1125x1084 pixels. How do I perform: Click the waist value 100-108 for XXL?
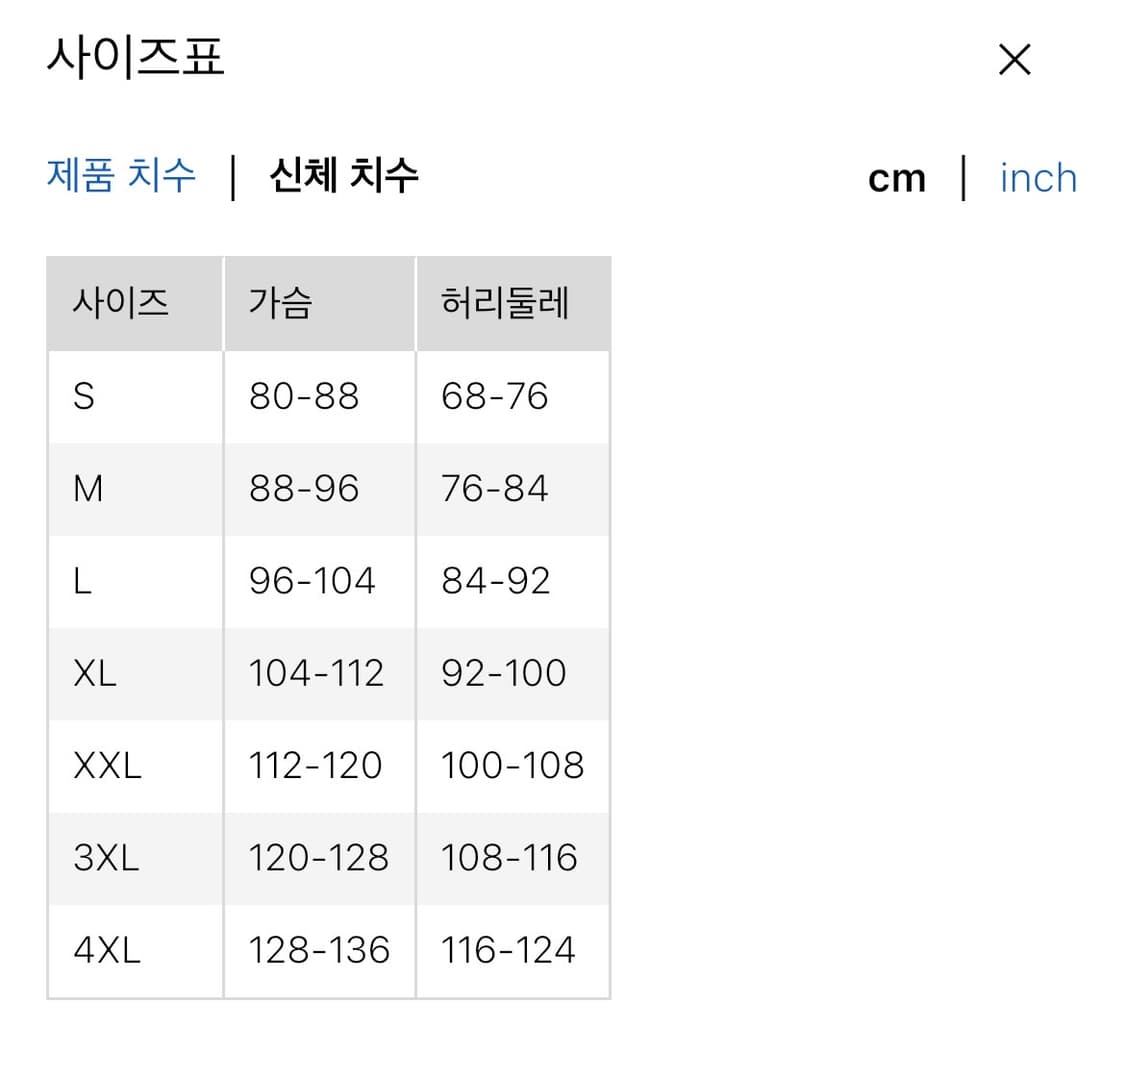tap(514, 765)
